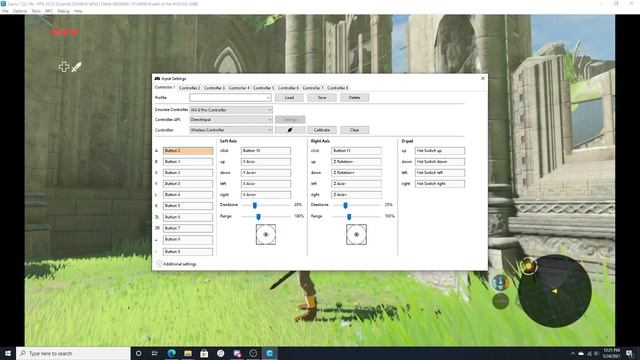Open the File menu in Cemu
The width and height of the screenshot is (640, 360).
pyautogui.click(x=5, y=11)
